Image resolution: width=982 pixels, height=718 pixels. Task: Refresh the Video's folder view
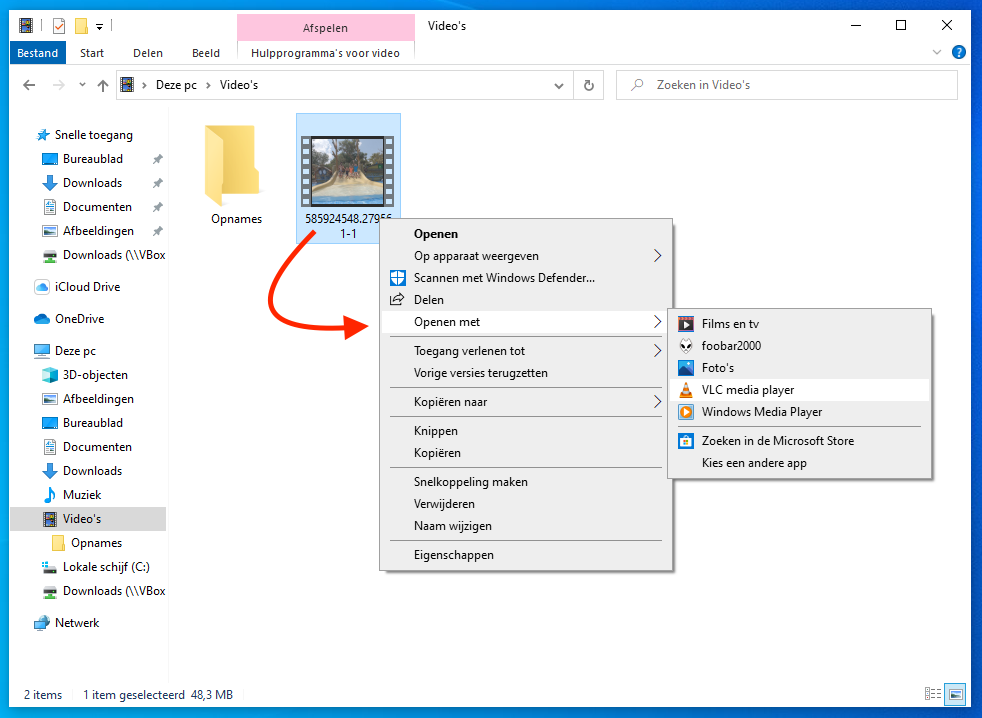pos(589,86)
